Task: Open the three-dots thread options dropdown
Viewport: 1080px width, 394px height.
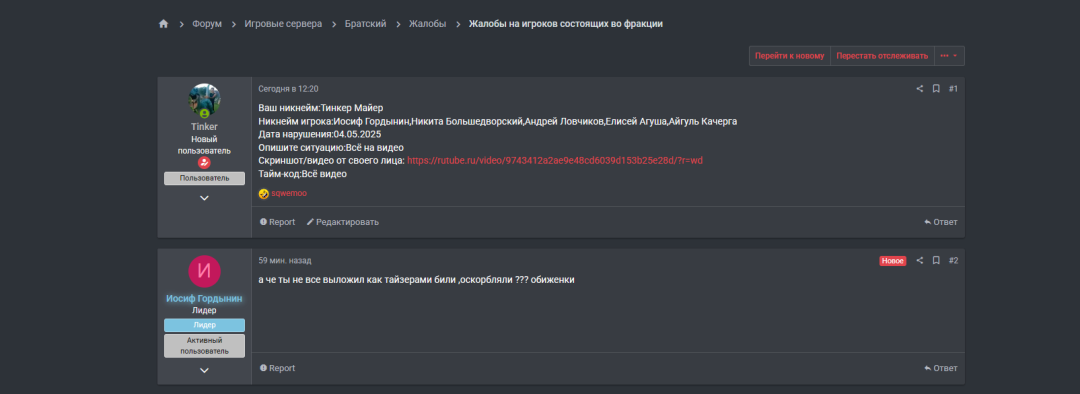Action: click(x=949, y=56)
